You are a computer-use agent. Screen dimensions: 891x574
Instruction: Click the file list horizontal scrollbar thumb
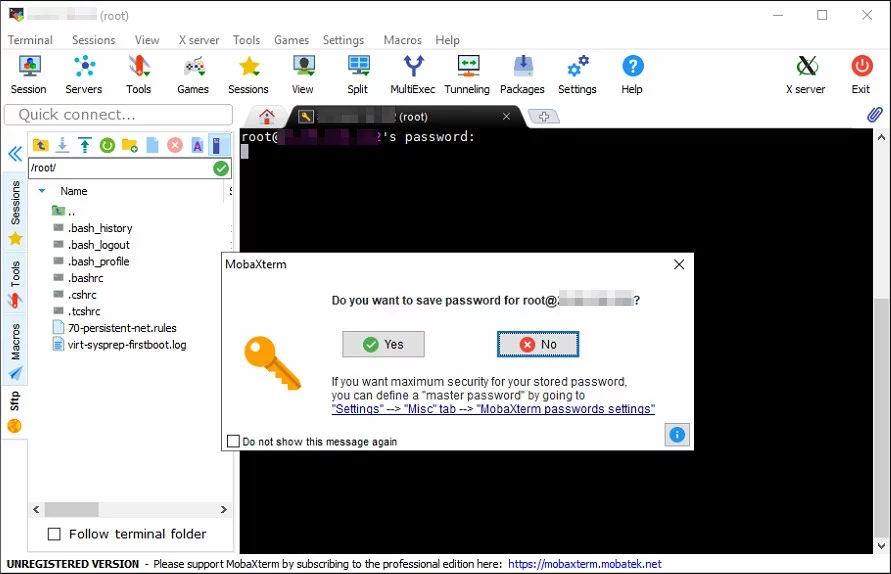tap(72, 509)
